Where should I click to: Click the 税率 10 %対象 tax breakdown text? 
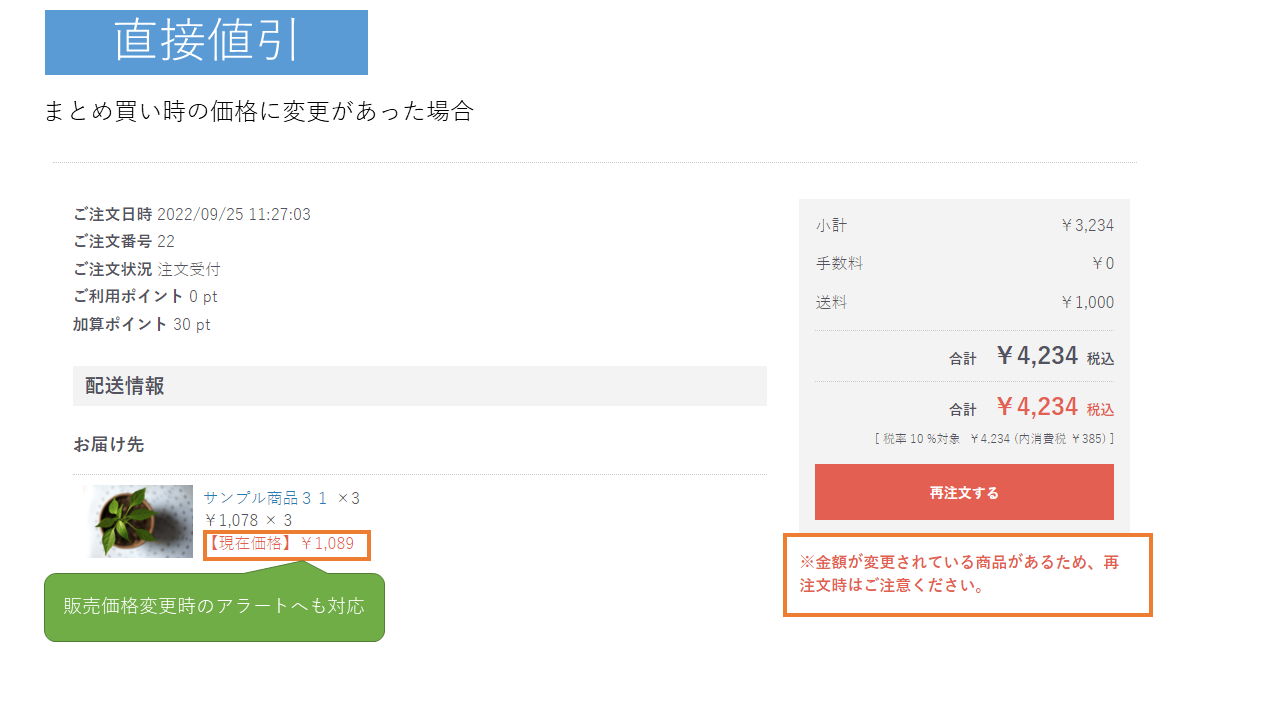[x=993, y=438]
